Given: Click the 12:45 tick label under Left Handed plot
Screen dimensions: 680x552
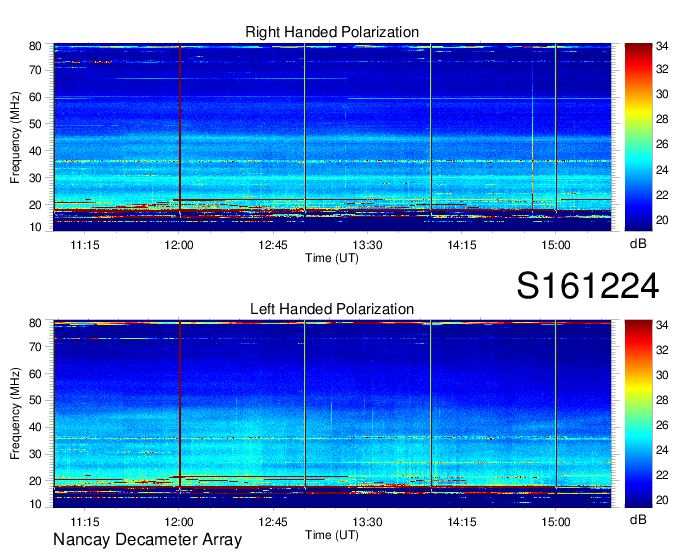Looking at the screenshot, I should tap(273, 522).
